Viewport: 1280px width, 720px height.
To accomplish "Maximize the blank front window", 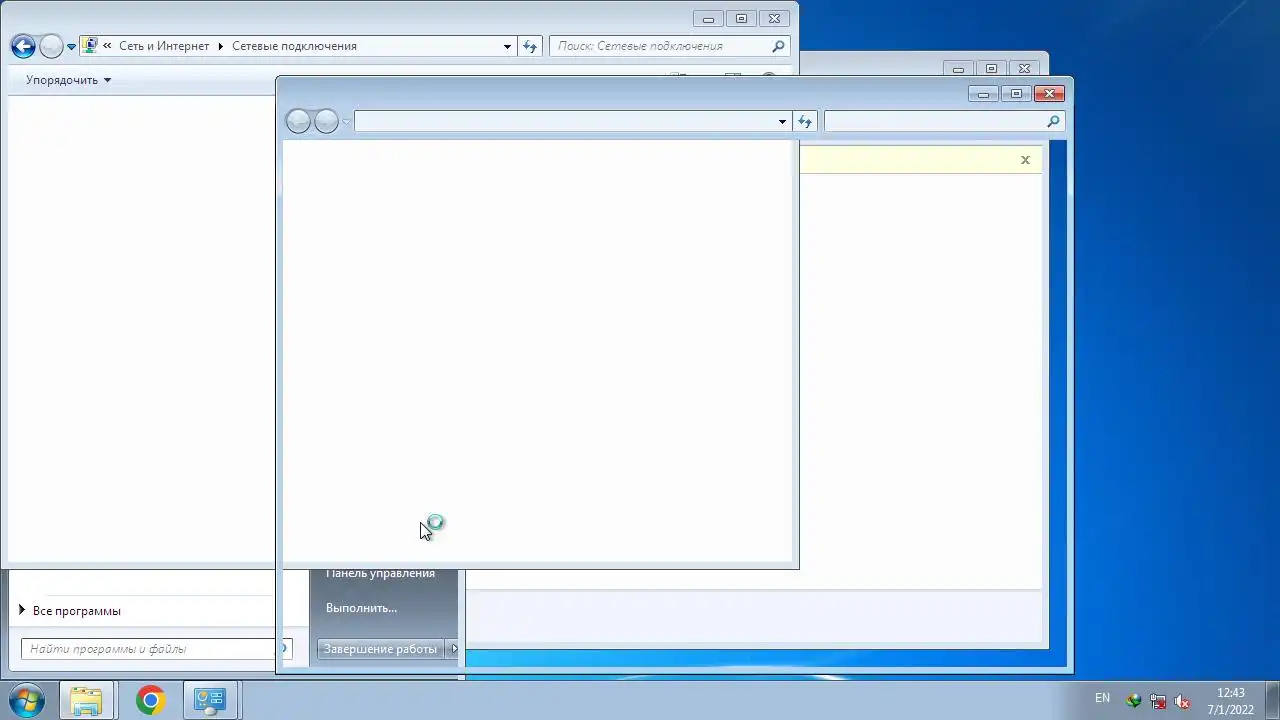I will (x=1016, y=94).
